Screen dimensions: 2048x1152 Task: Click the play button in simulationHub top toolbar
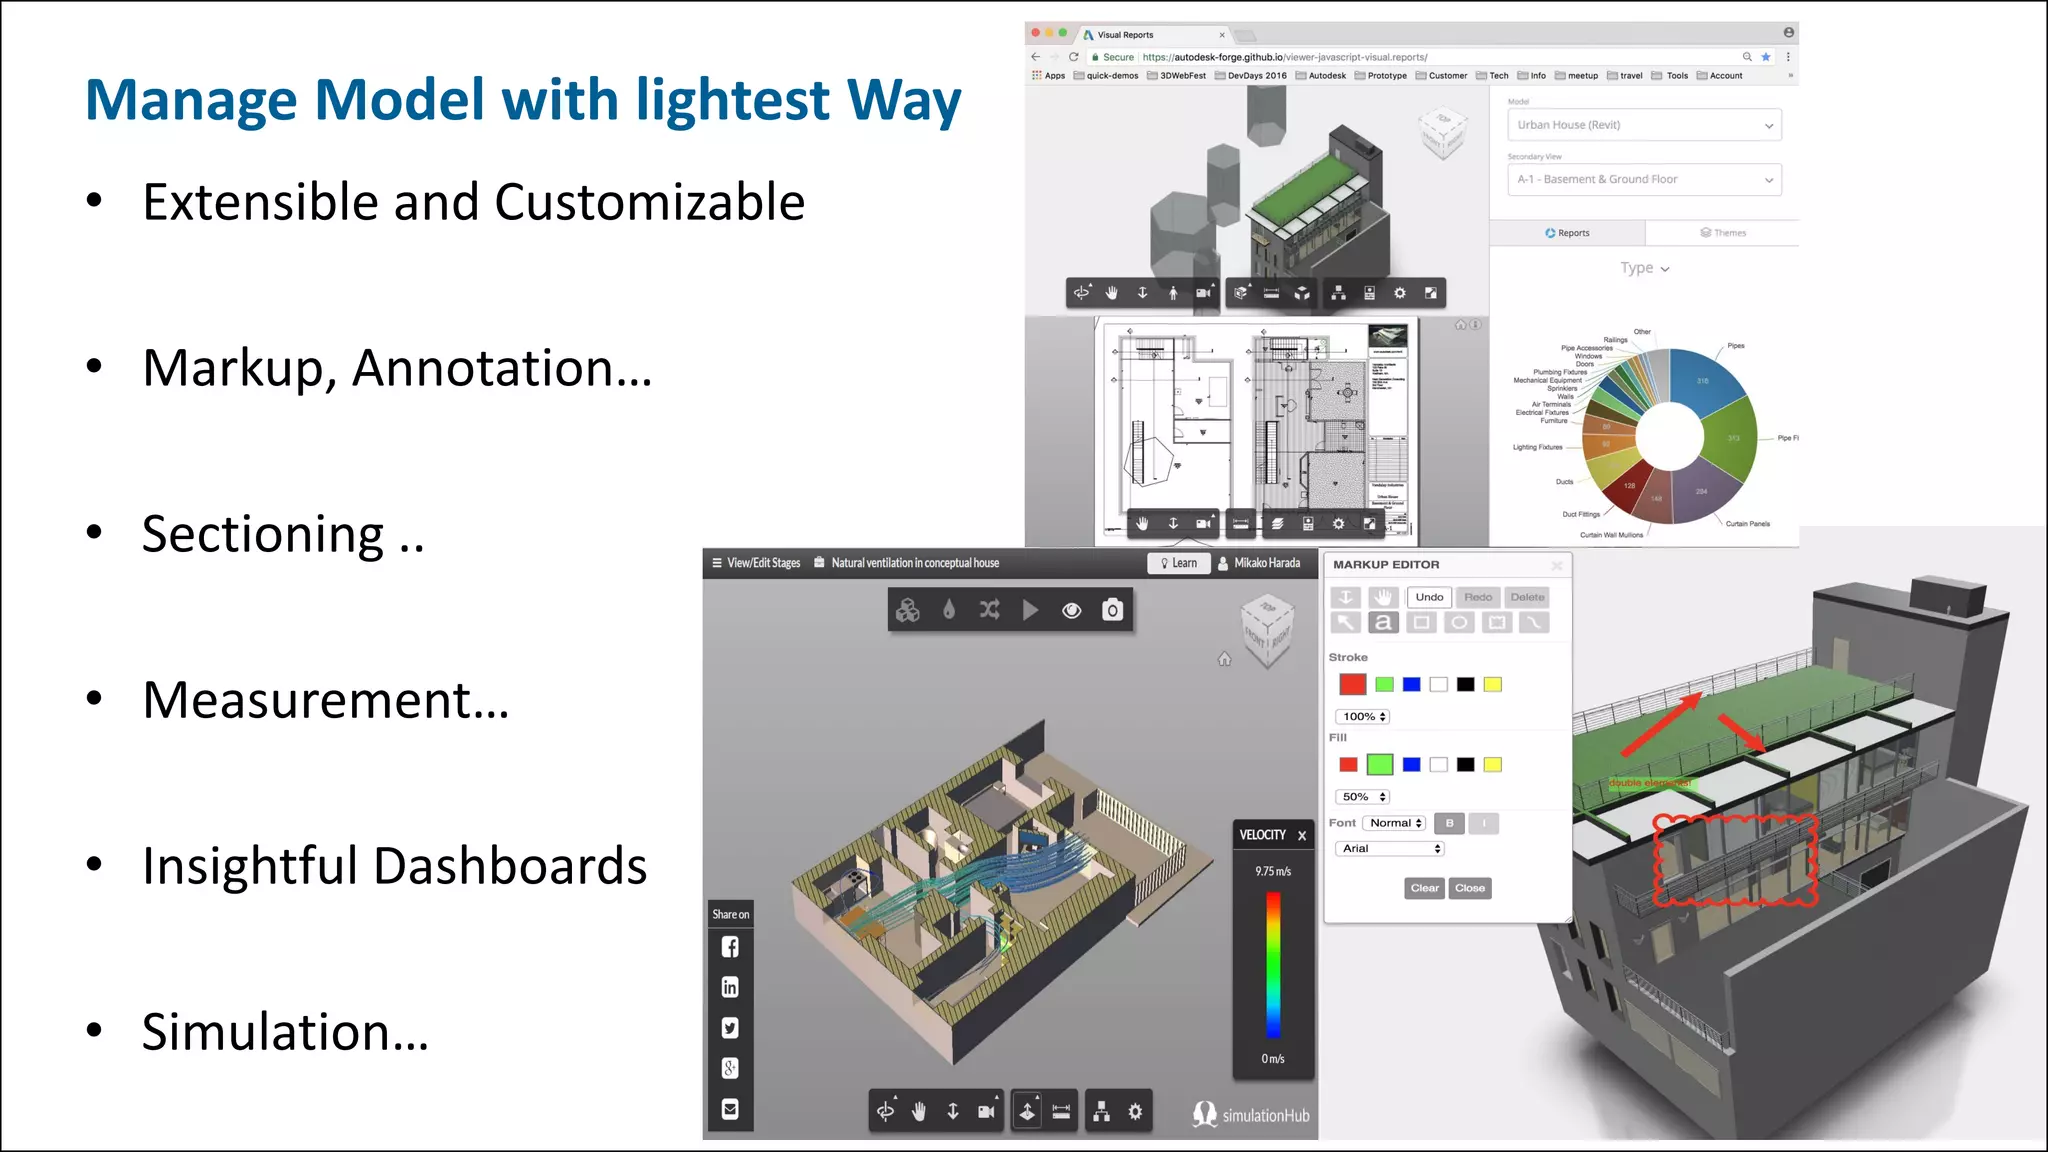click(x=1030, y=610)
